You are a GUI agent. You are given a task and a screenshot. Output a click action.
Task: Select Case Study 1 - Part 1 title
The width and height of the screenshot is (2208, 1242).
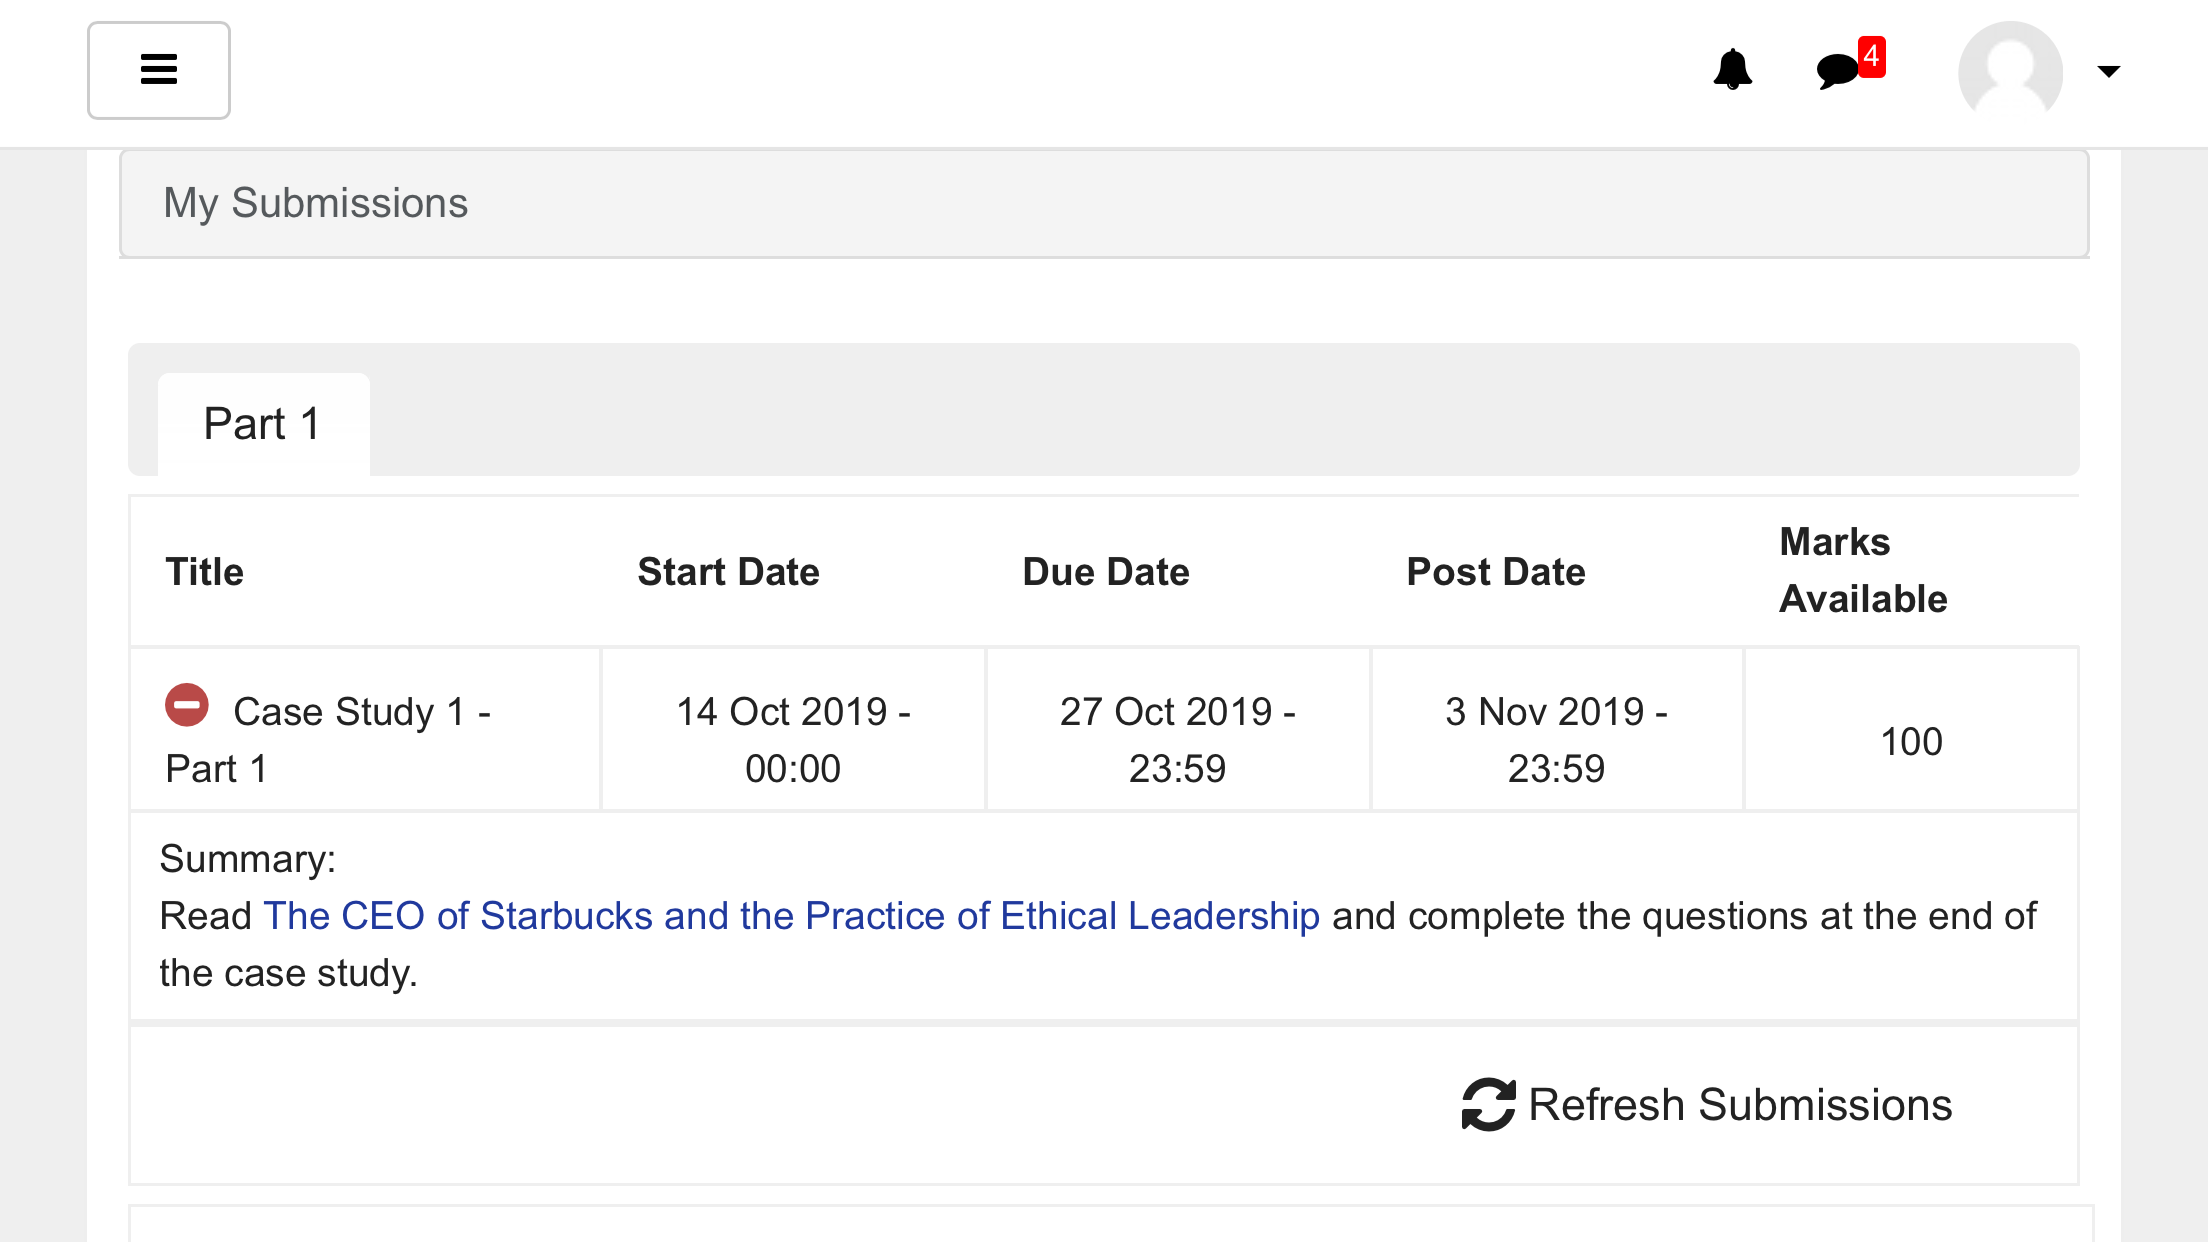[328, 740]
